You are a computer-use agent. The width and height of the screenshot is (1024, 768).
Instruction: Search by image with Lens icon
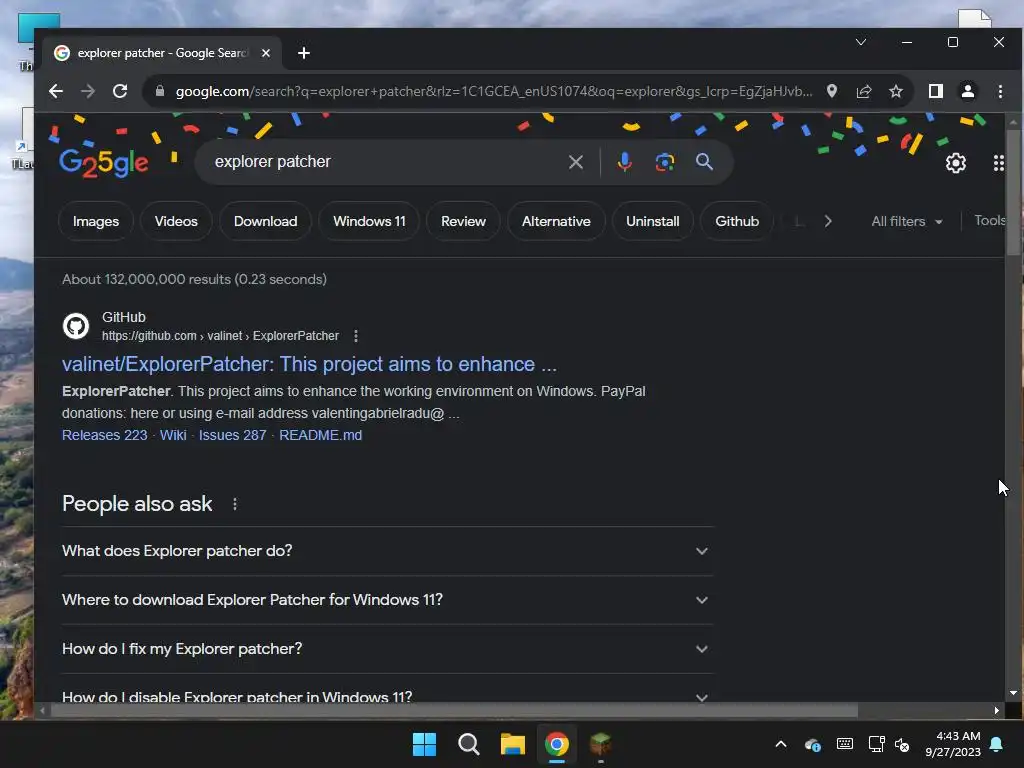(x=664, y=162)
